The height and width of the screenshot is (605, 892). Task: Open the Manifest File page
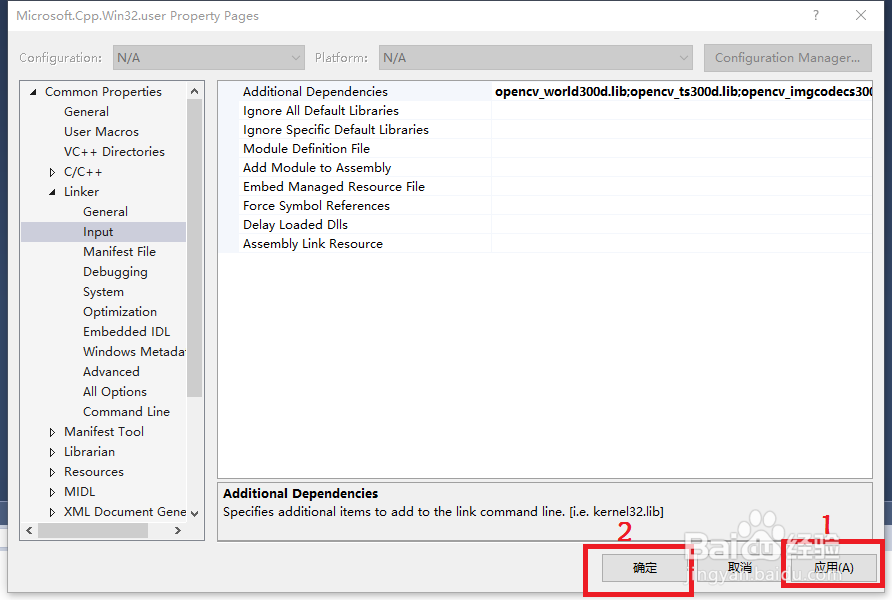[119, 252]
